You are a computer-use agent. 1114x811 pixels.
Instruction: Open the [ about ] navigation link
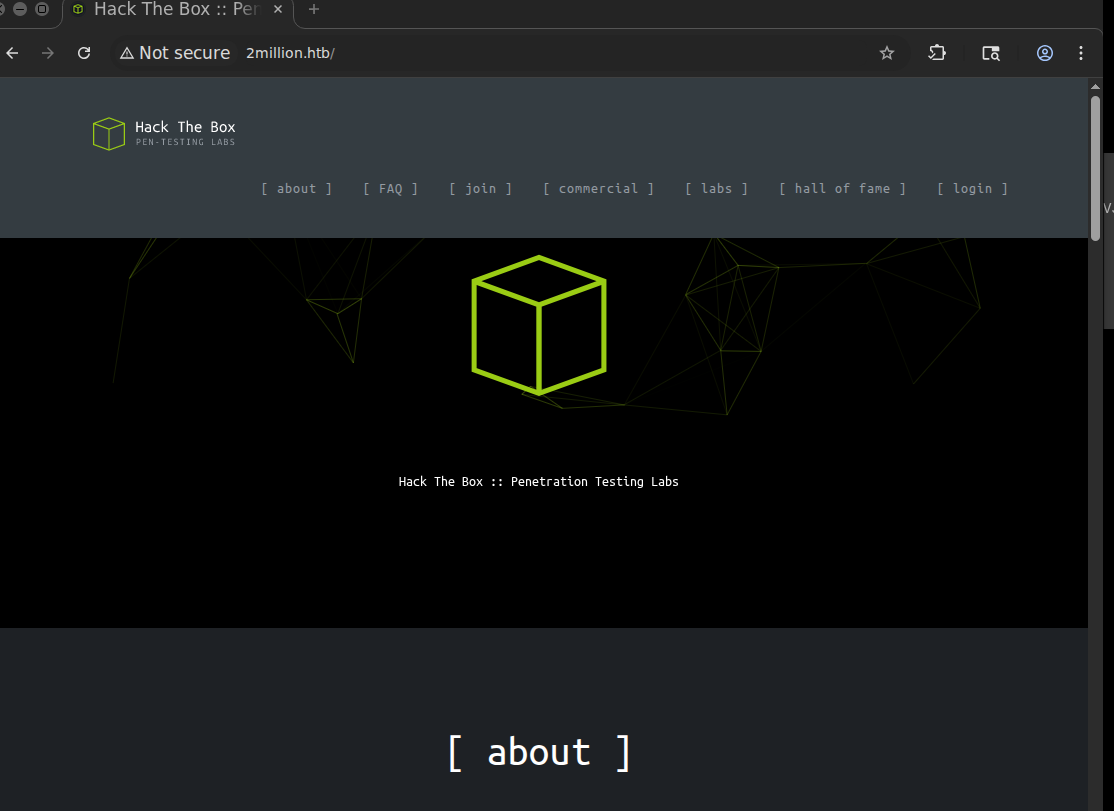coord(296,189)
